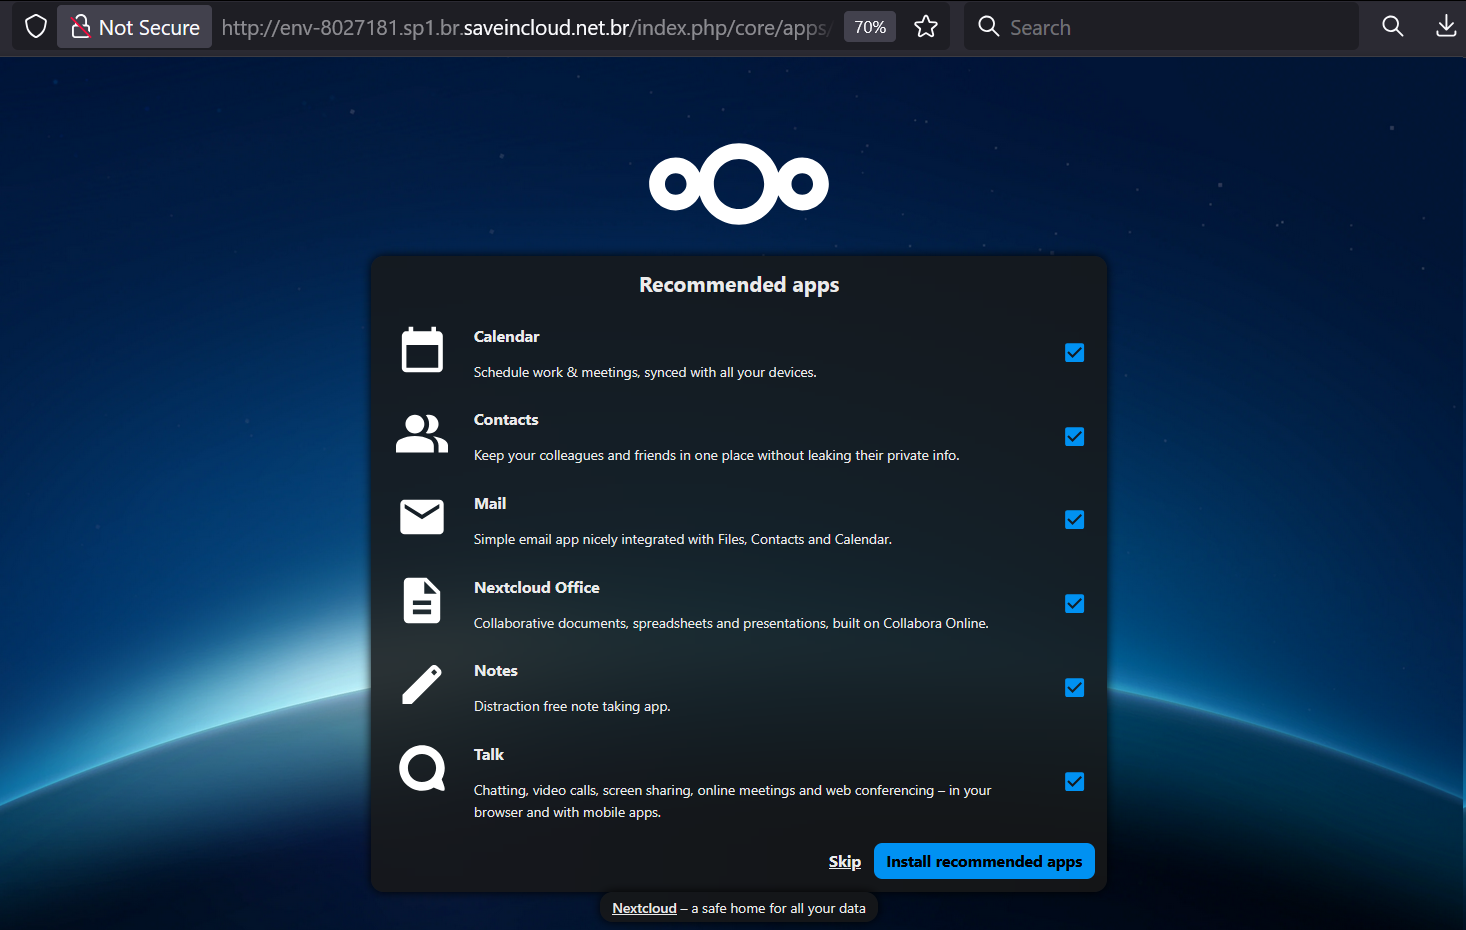Click the Not Secure lock indicator

135,27
